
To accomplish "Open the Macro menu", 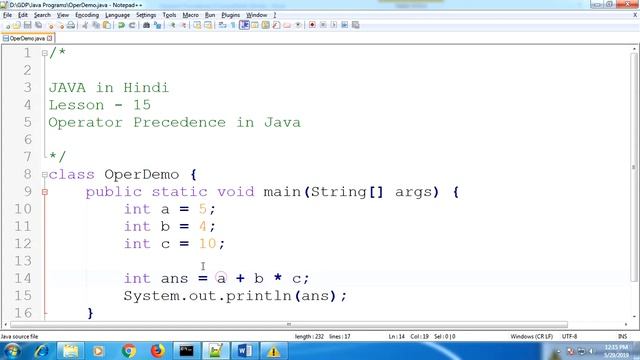I will pos(190,15).
